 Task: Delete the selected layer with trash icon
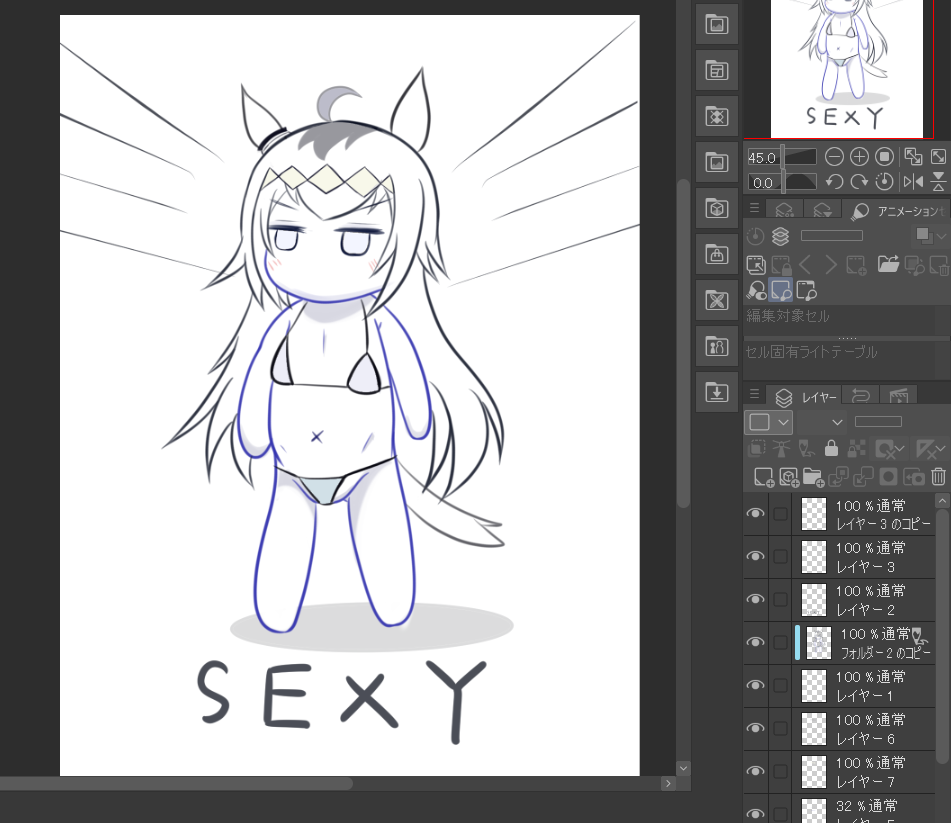[938, 477]
